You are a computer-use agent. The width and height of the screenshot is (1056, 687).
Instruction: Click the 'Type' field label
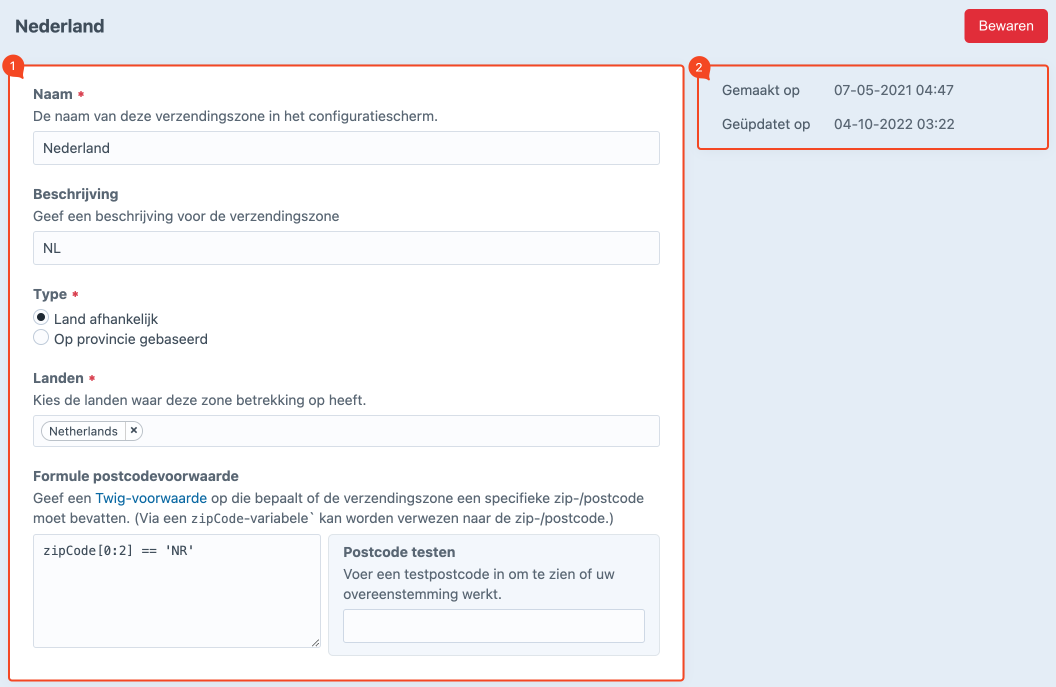(50, 294)
